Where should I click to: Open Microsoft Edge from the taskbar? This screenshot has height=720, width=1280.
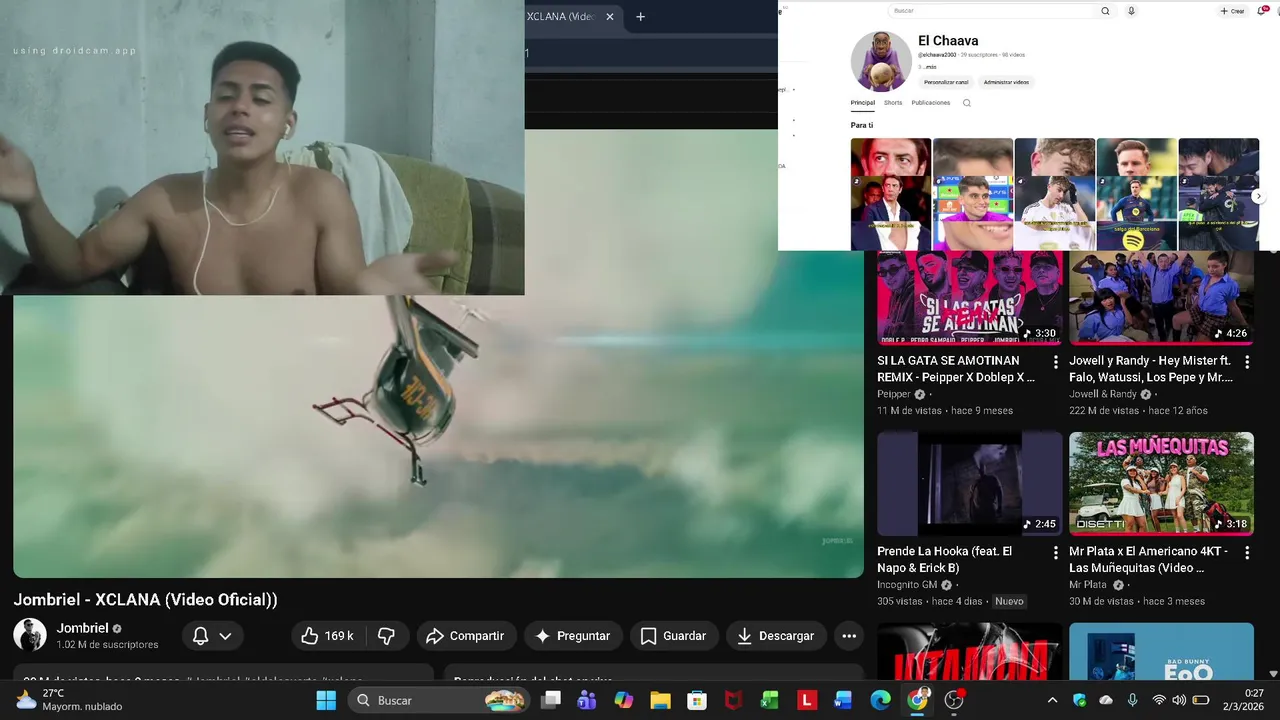[x=880, y=700]
